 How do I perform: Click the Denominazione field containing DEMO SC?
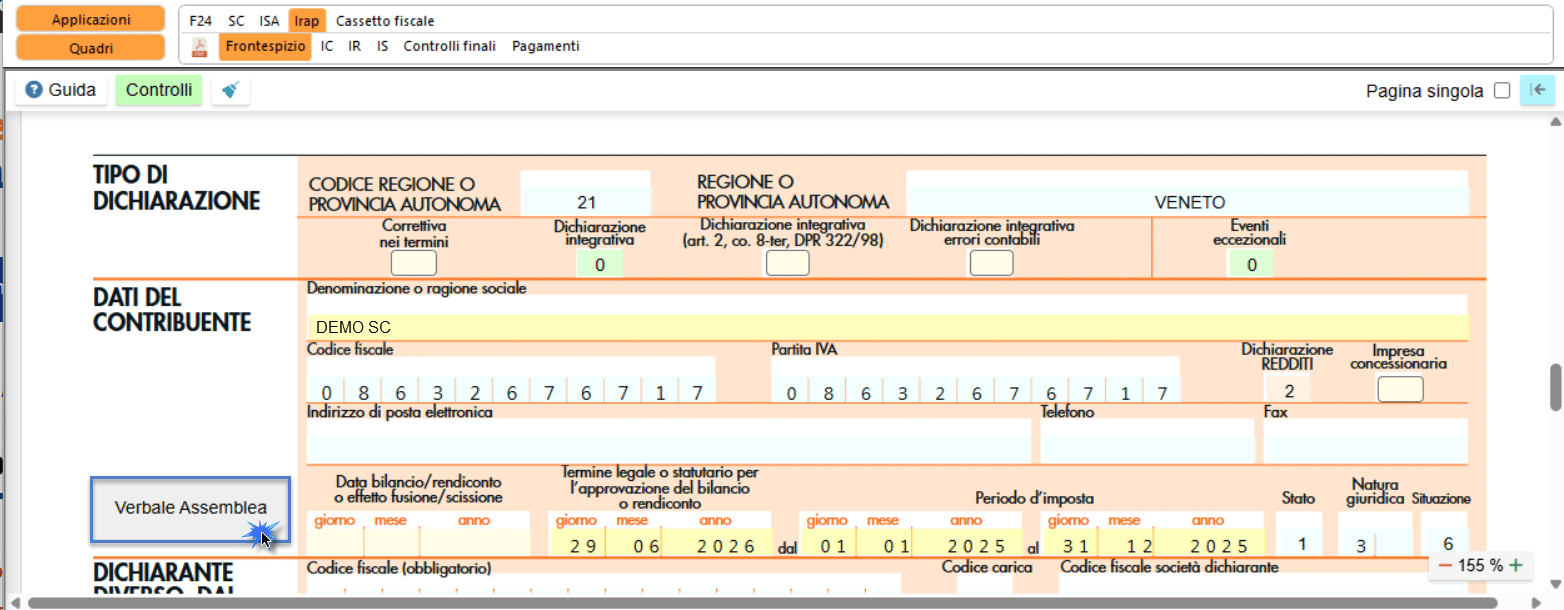[887, 327]
